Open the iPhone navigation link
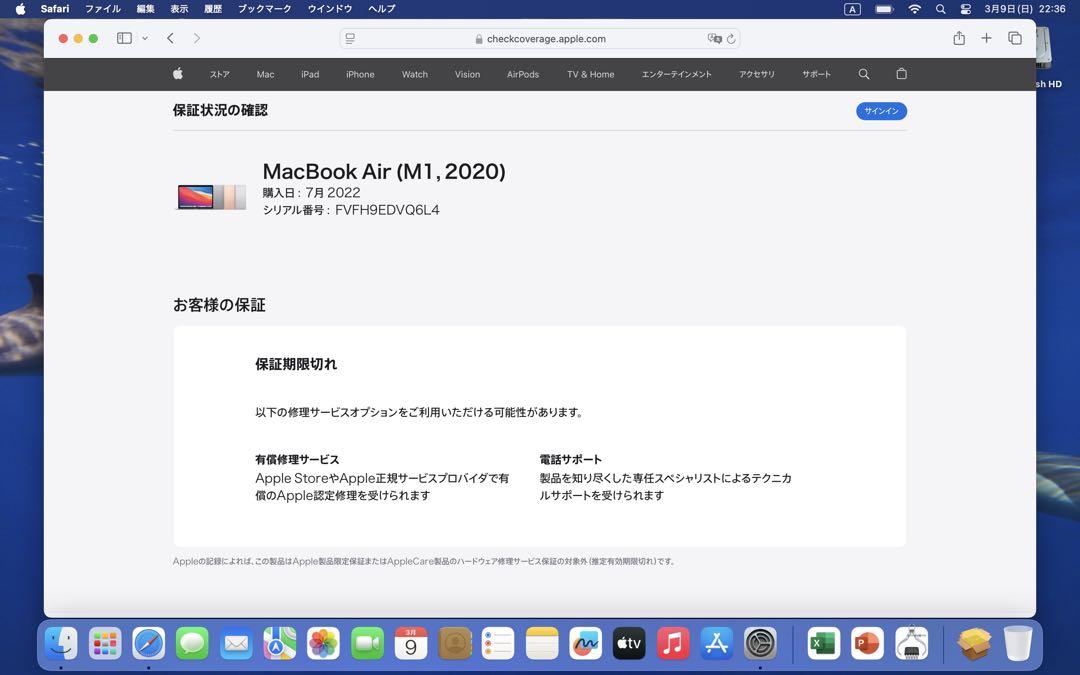This screenshot has height=675, width=1080. [360, 74]
